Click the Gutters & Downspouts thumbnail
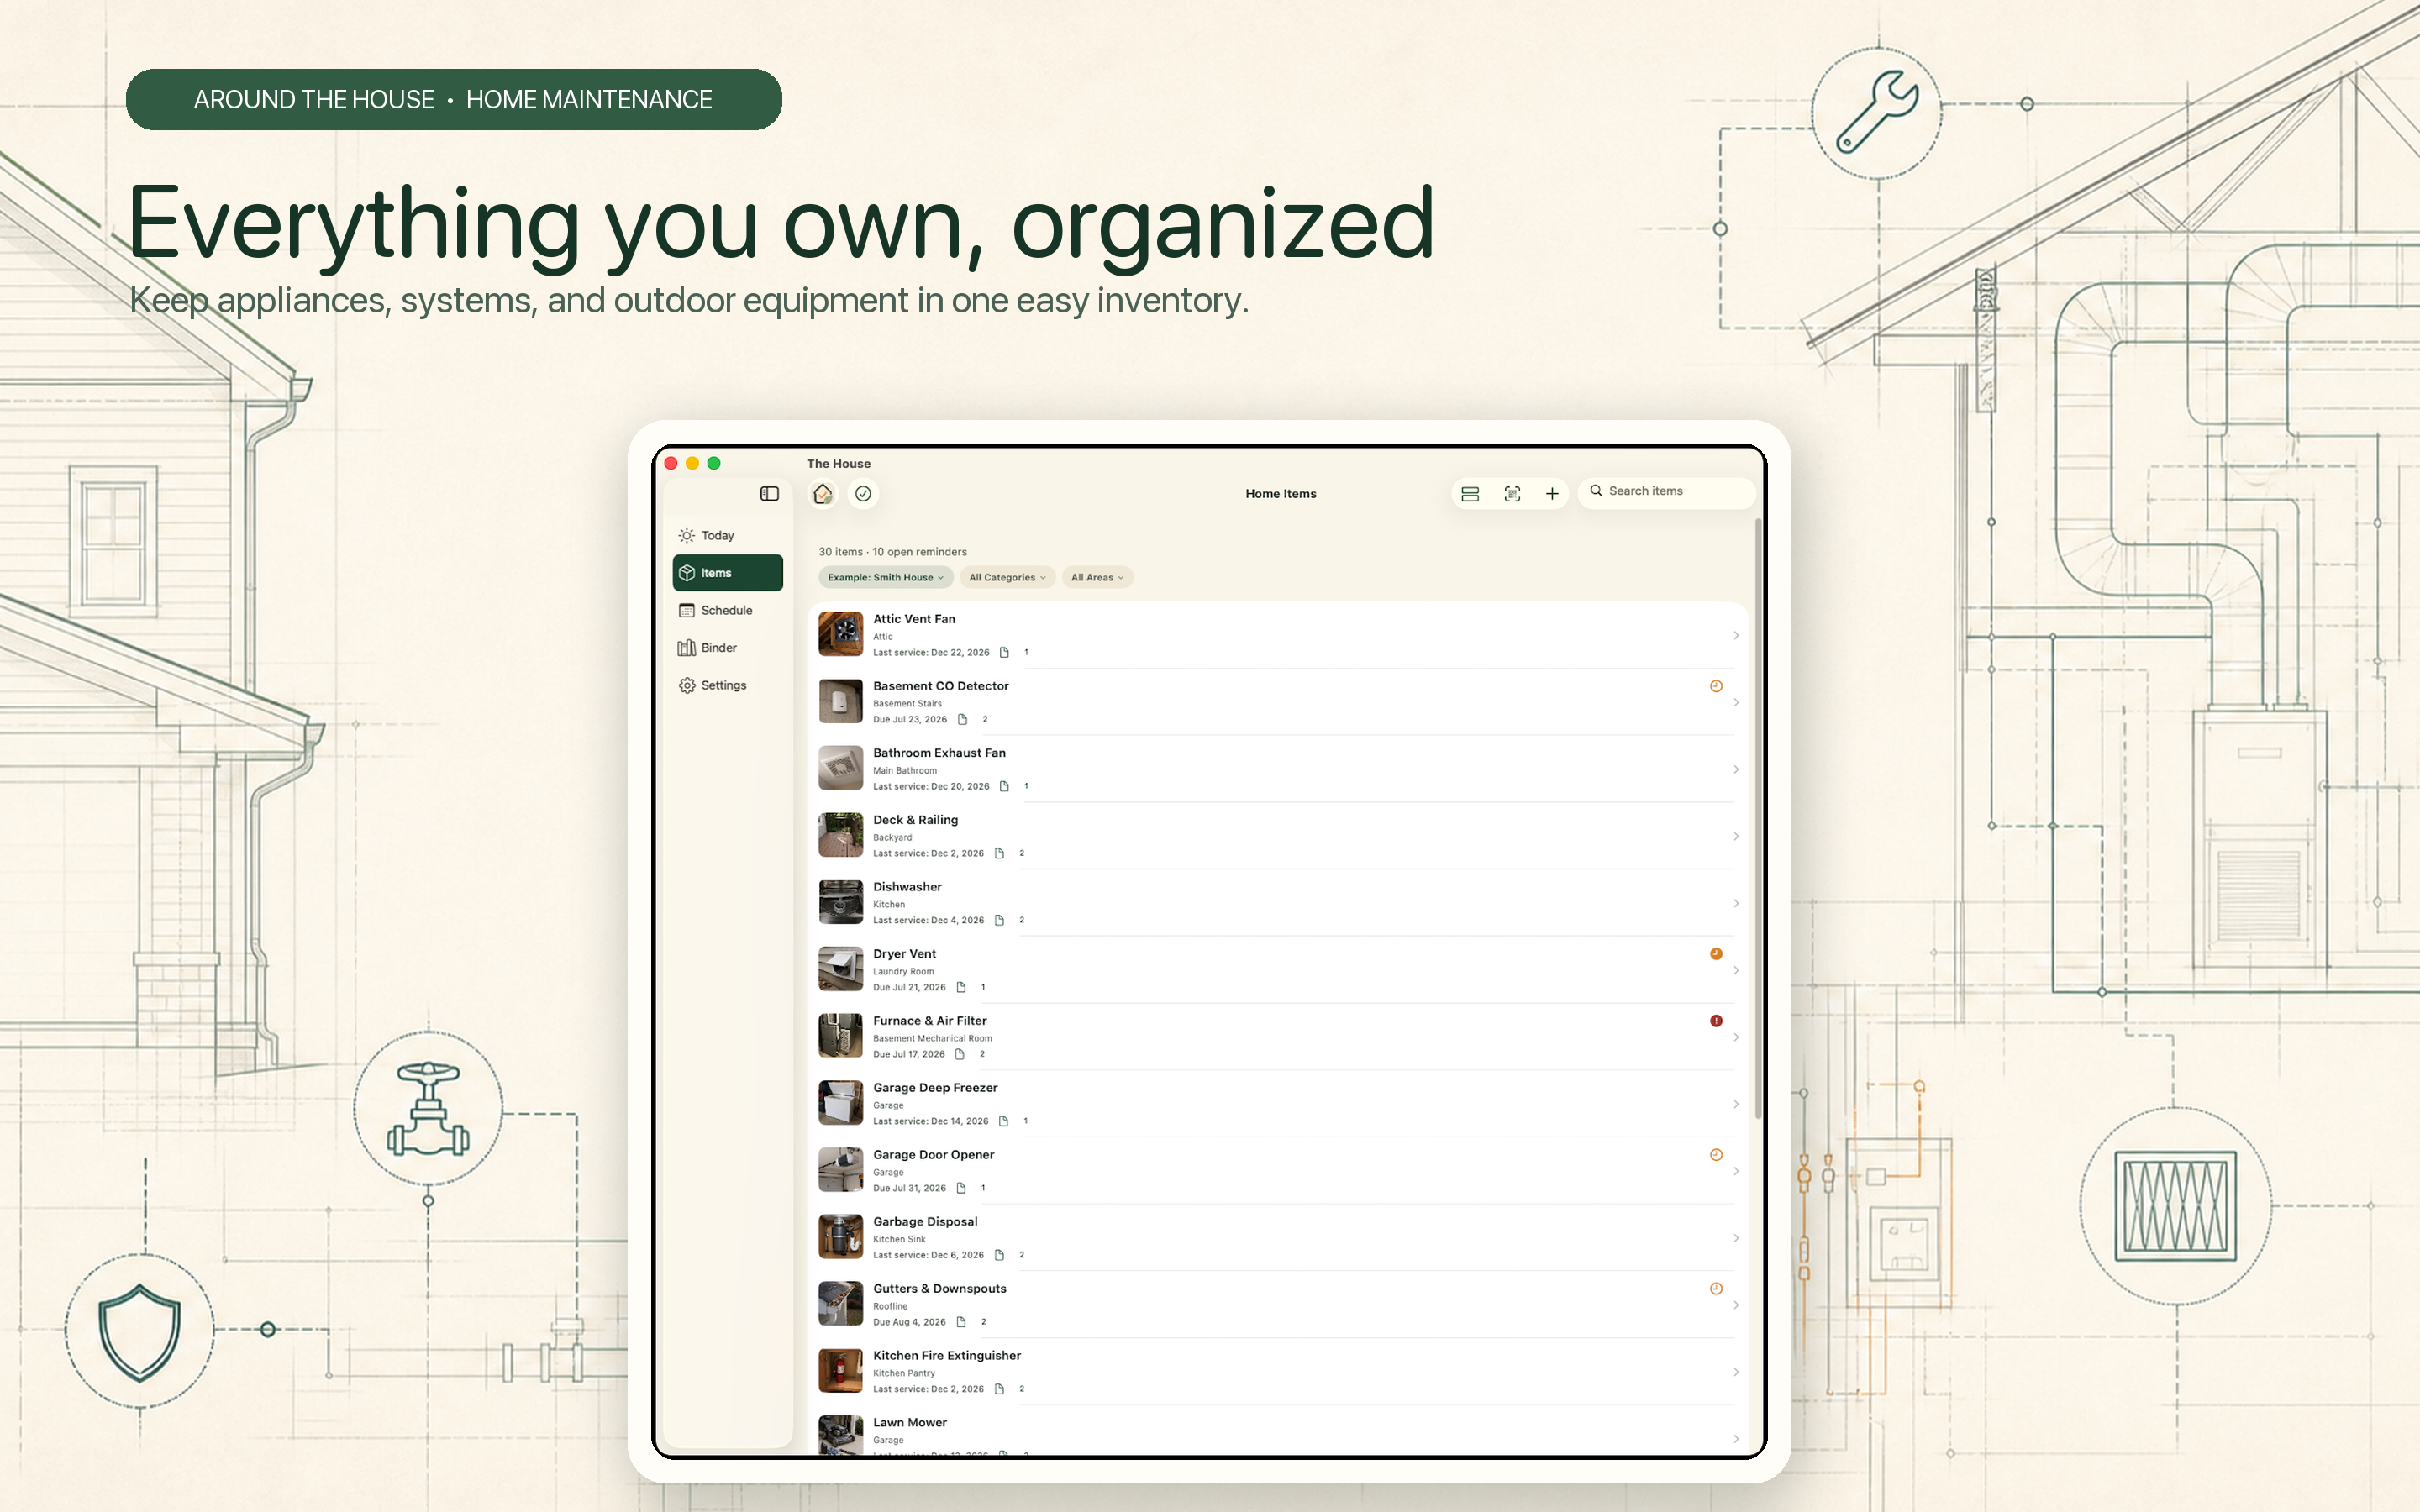This screenshot has width=2420, height=1512. (x=840, y=1304)
